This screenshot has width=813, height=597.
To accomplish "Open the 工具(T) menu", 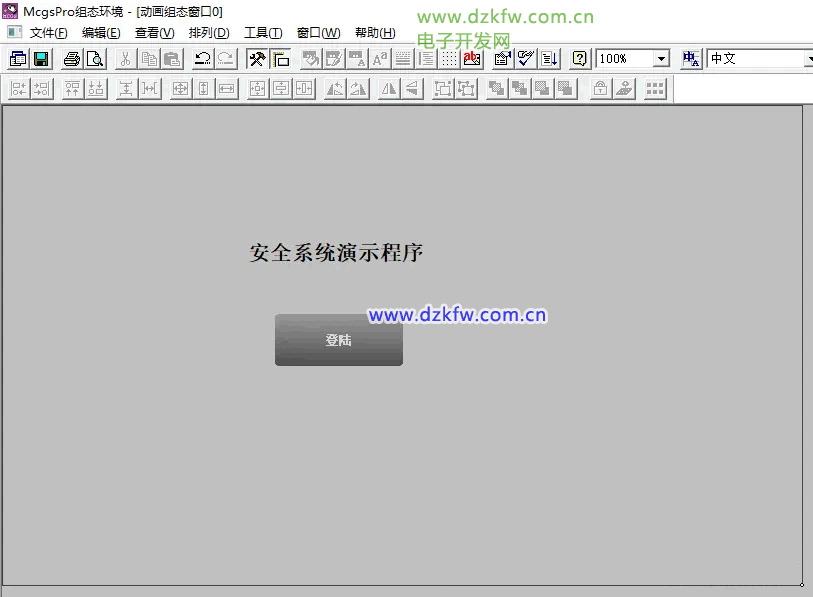I will tap(263, 33).
